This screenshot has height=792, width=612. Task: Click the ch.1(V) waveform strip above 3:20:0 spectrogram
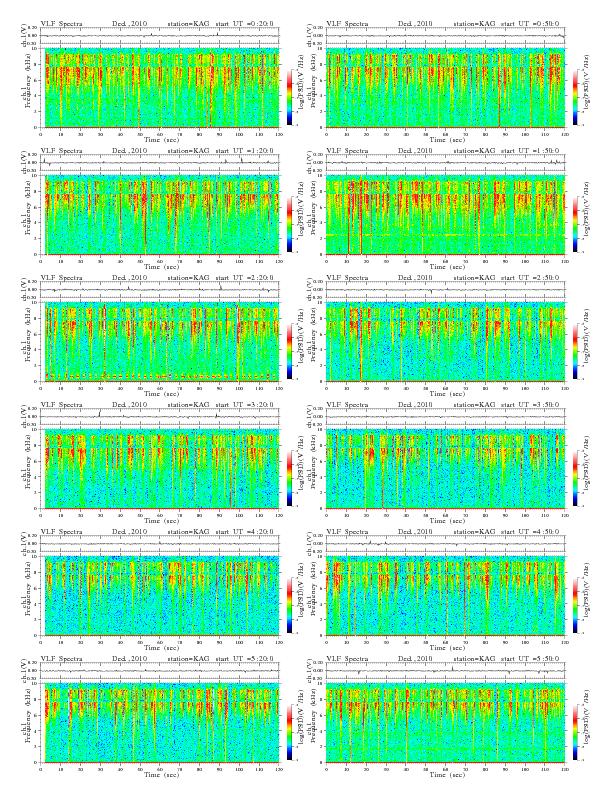click(x=160, y=417)
